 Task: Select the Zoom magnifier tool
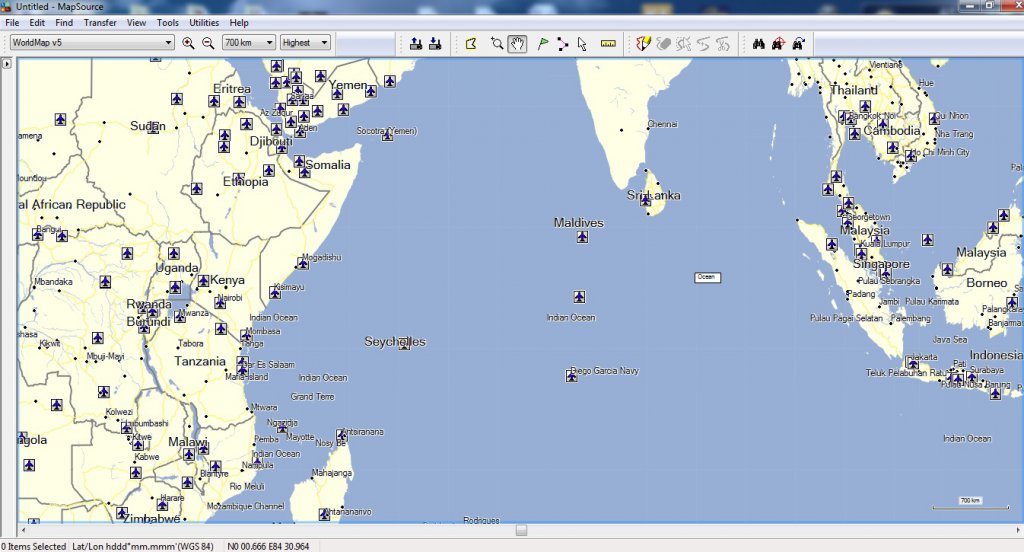497,43
